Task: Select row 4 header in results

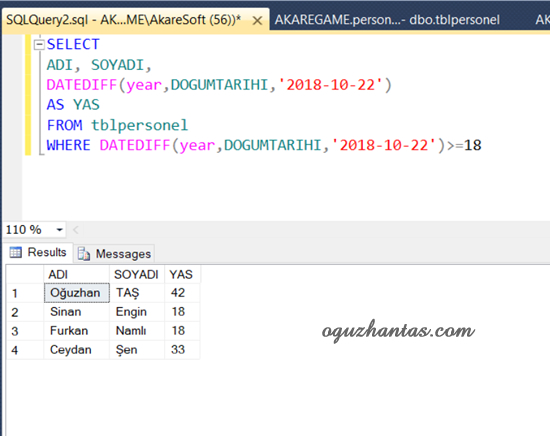Action: point(25,350)
